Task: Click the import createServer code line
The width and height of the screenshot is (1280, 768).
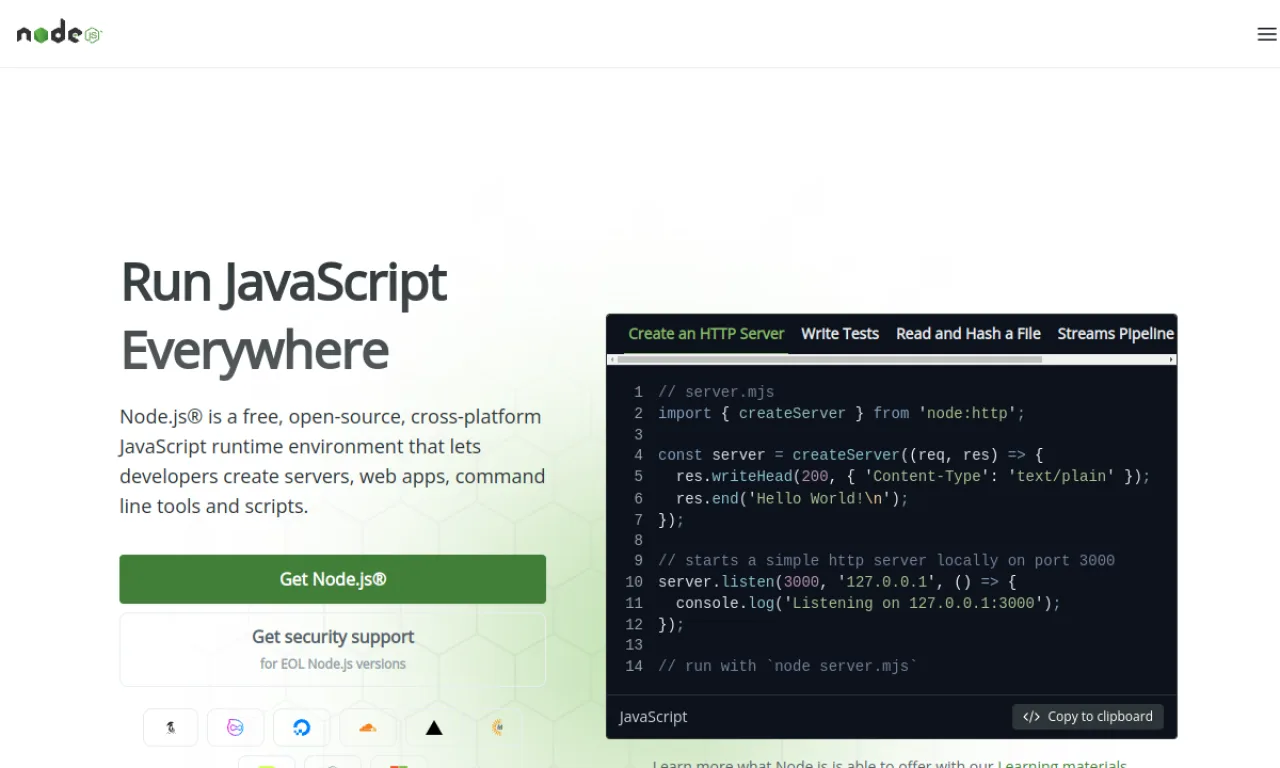Action: pos(842,413)
